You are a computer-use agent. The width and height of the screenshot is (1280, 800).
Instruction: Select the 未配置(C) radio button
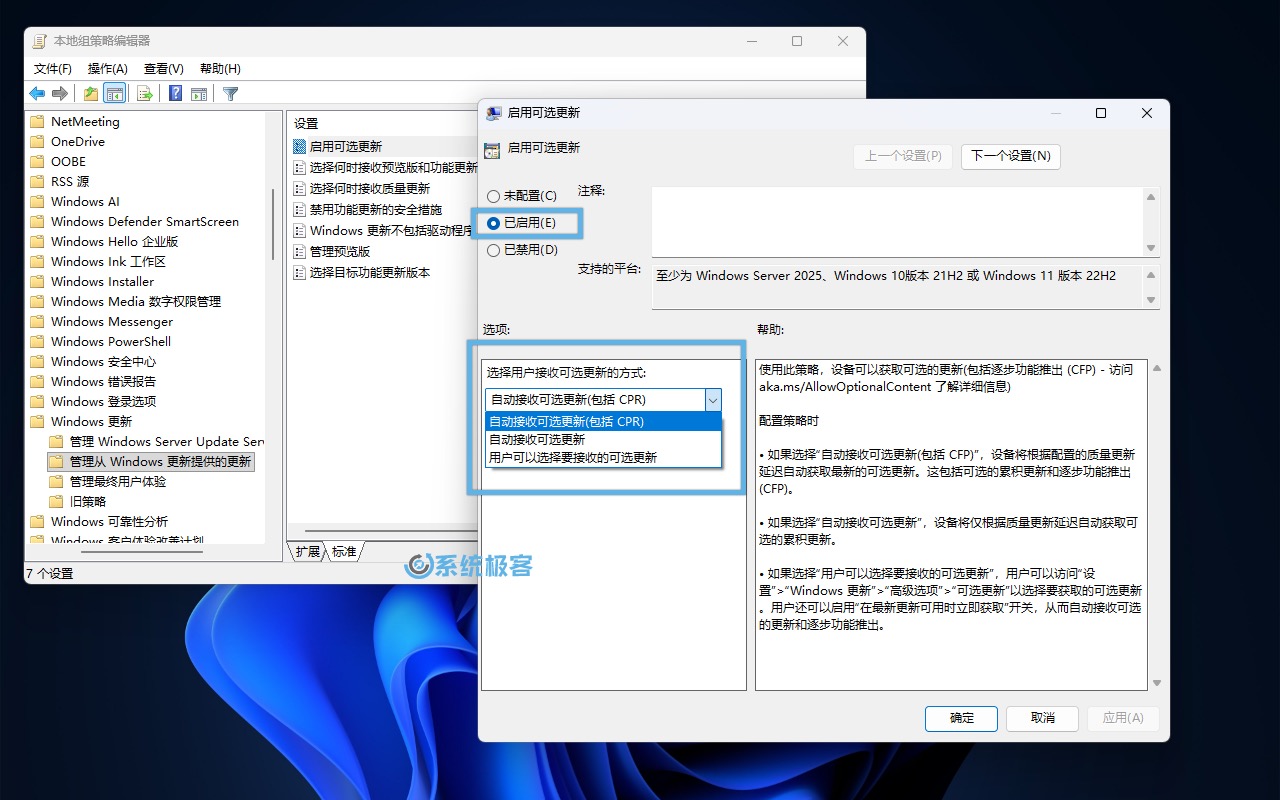click(x=493, y=196)
